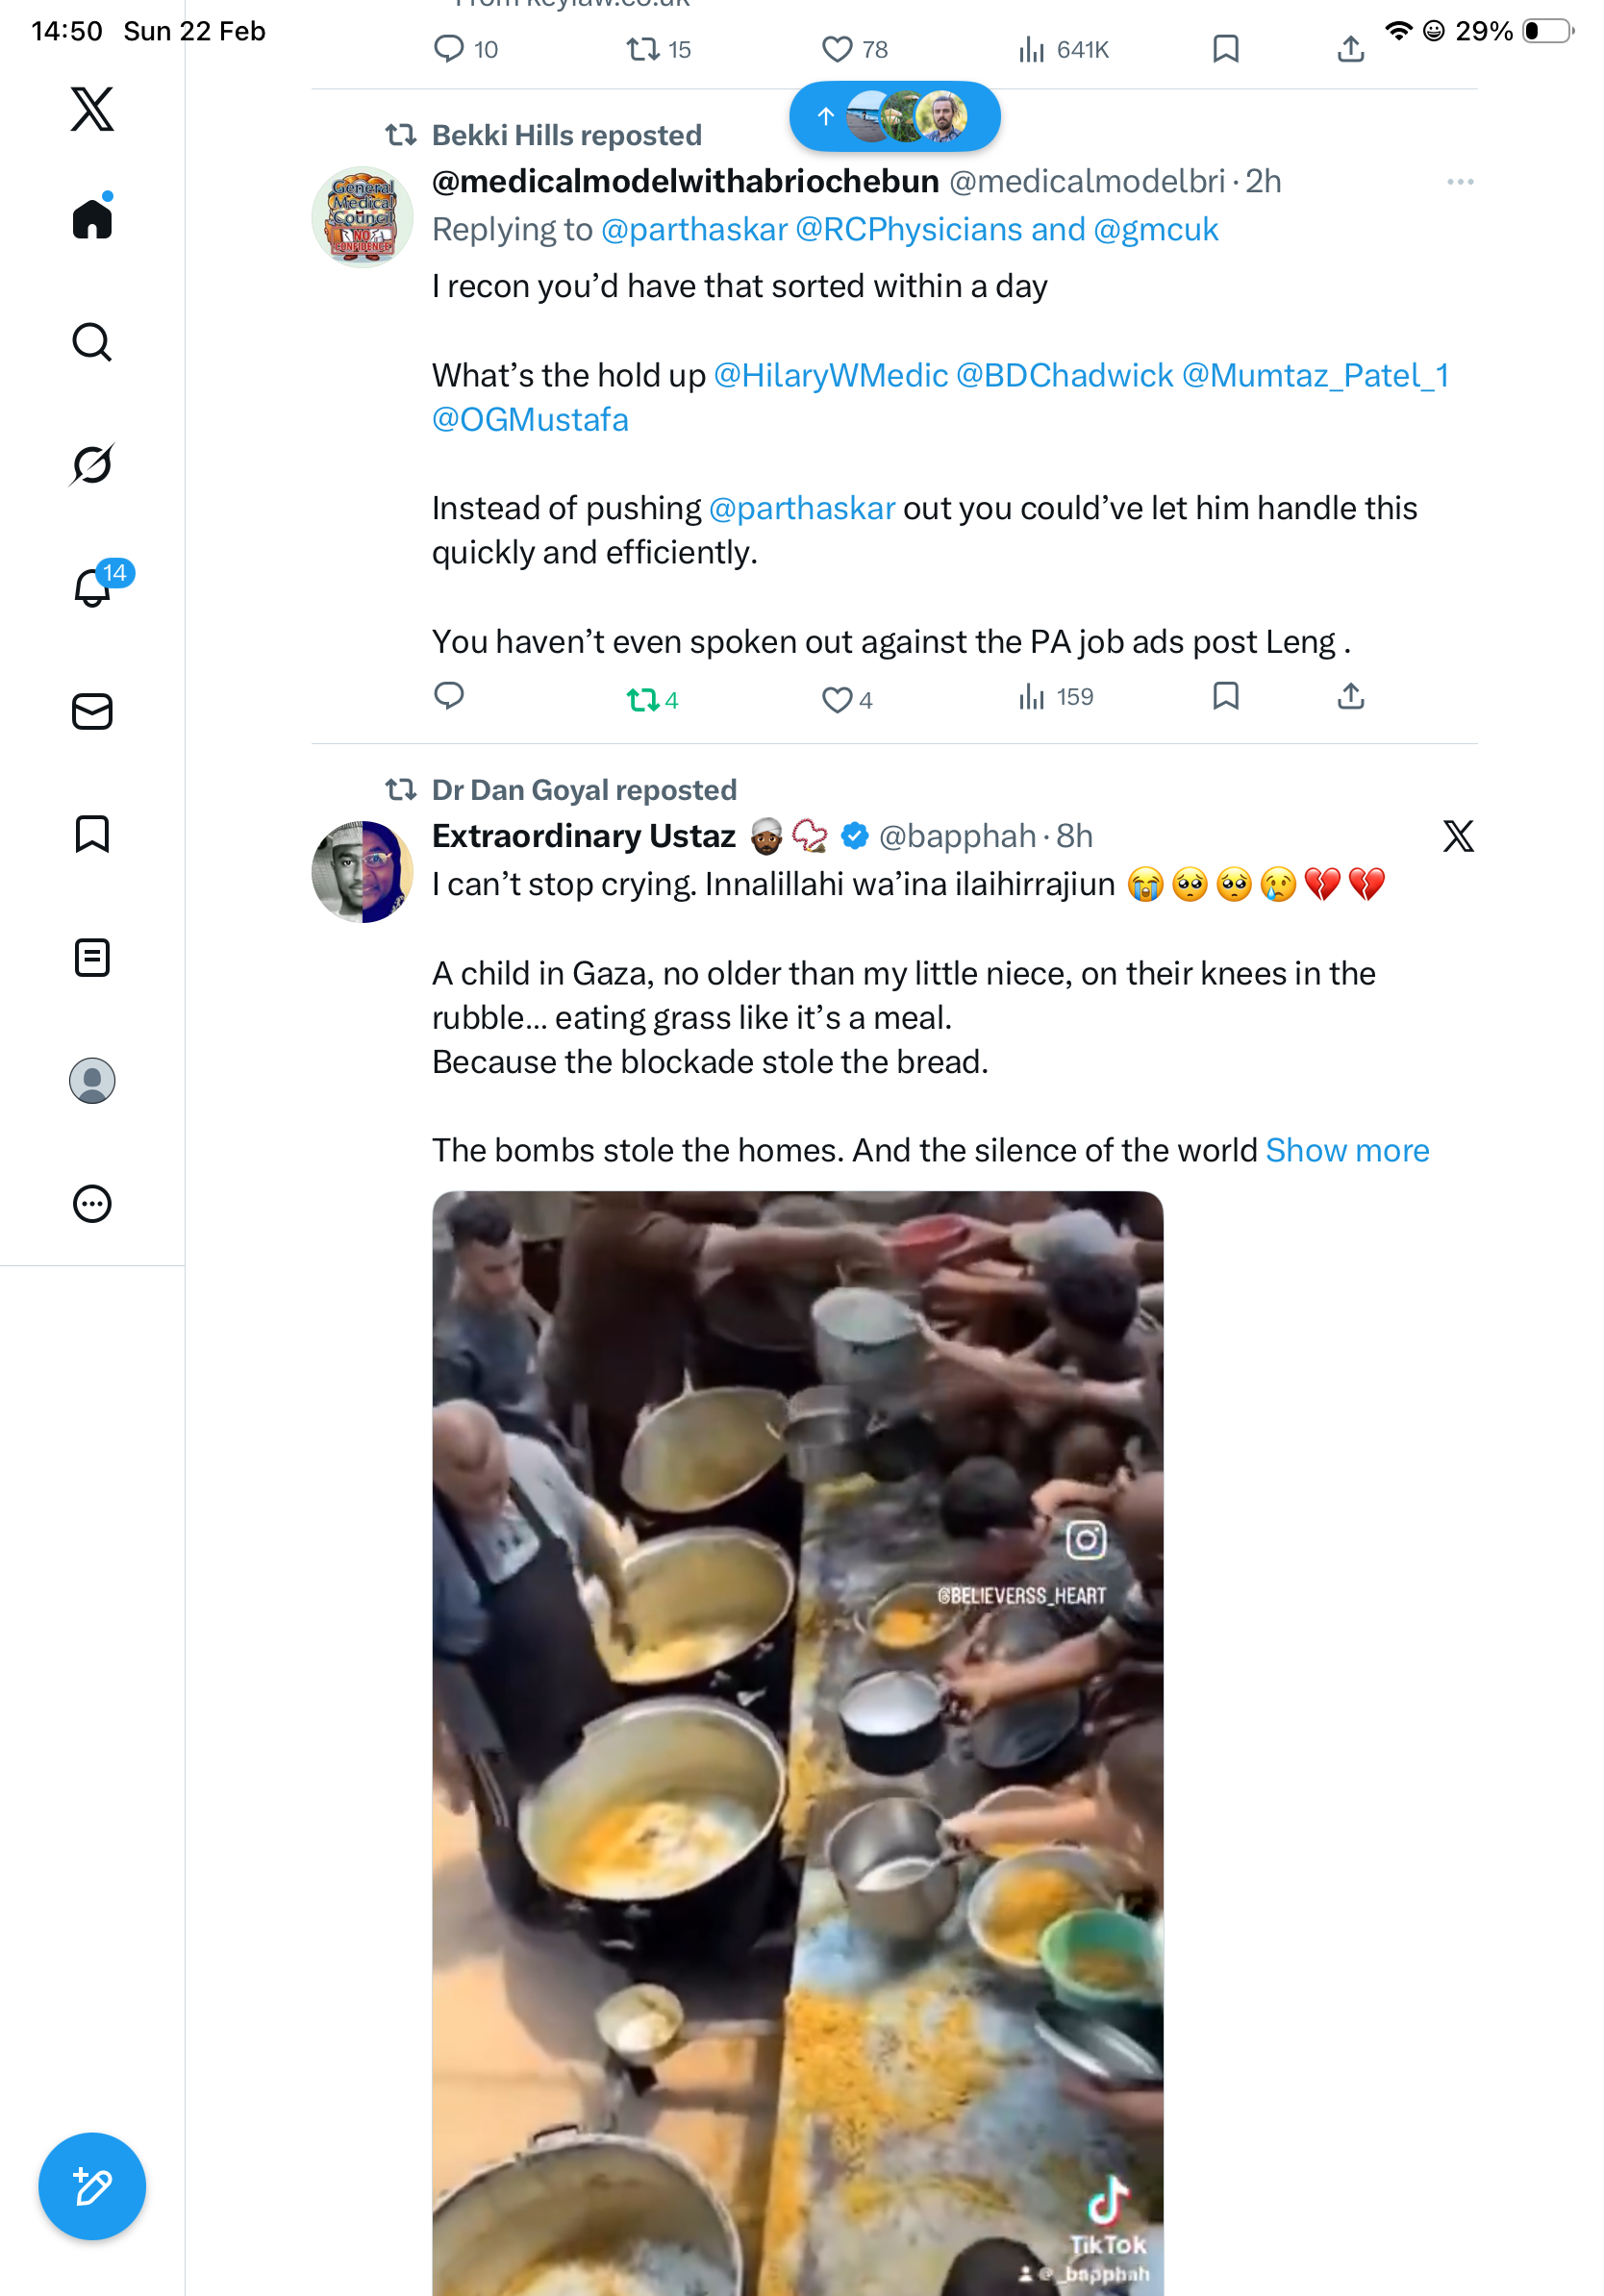Open the Search page in sidebar
The height and width of the screenshot is (2296, 1604).
pos(92,342)
